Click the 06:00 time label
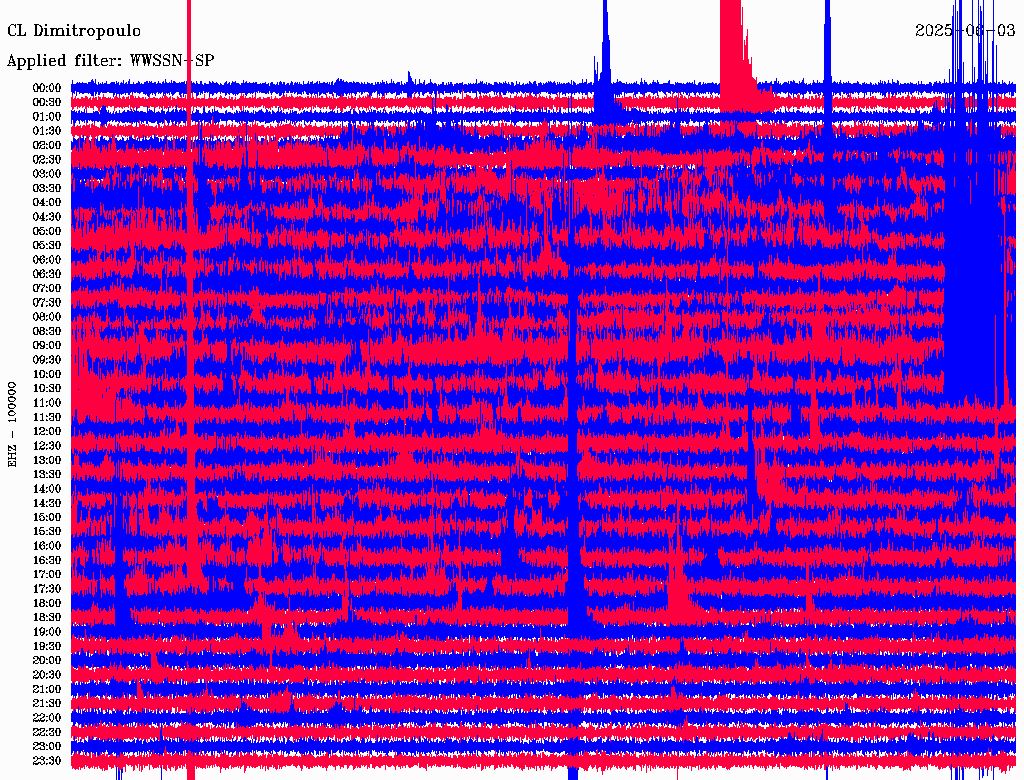 pos(47,260)
